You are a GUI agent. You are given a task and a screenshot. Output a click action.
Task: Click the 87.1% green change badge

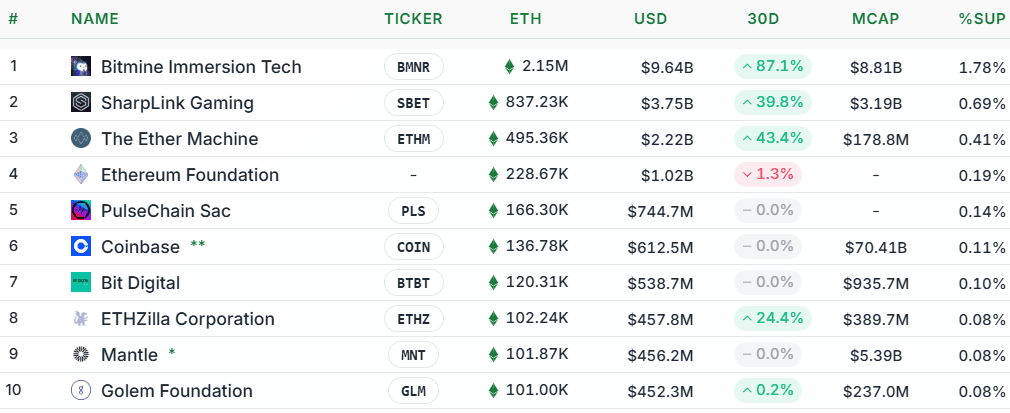[x=772, y=67]
